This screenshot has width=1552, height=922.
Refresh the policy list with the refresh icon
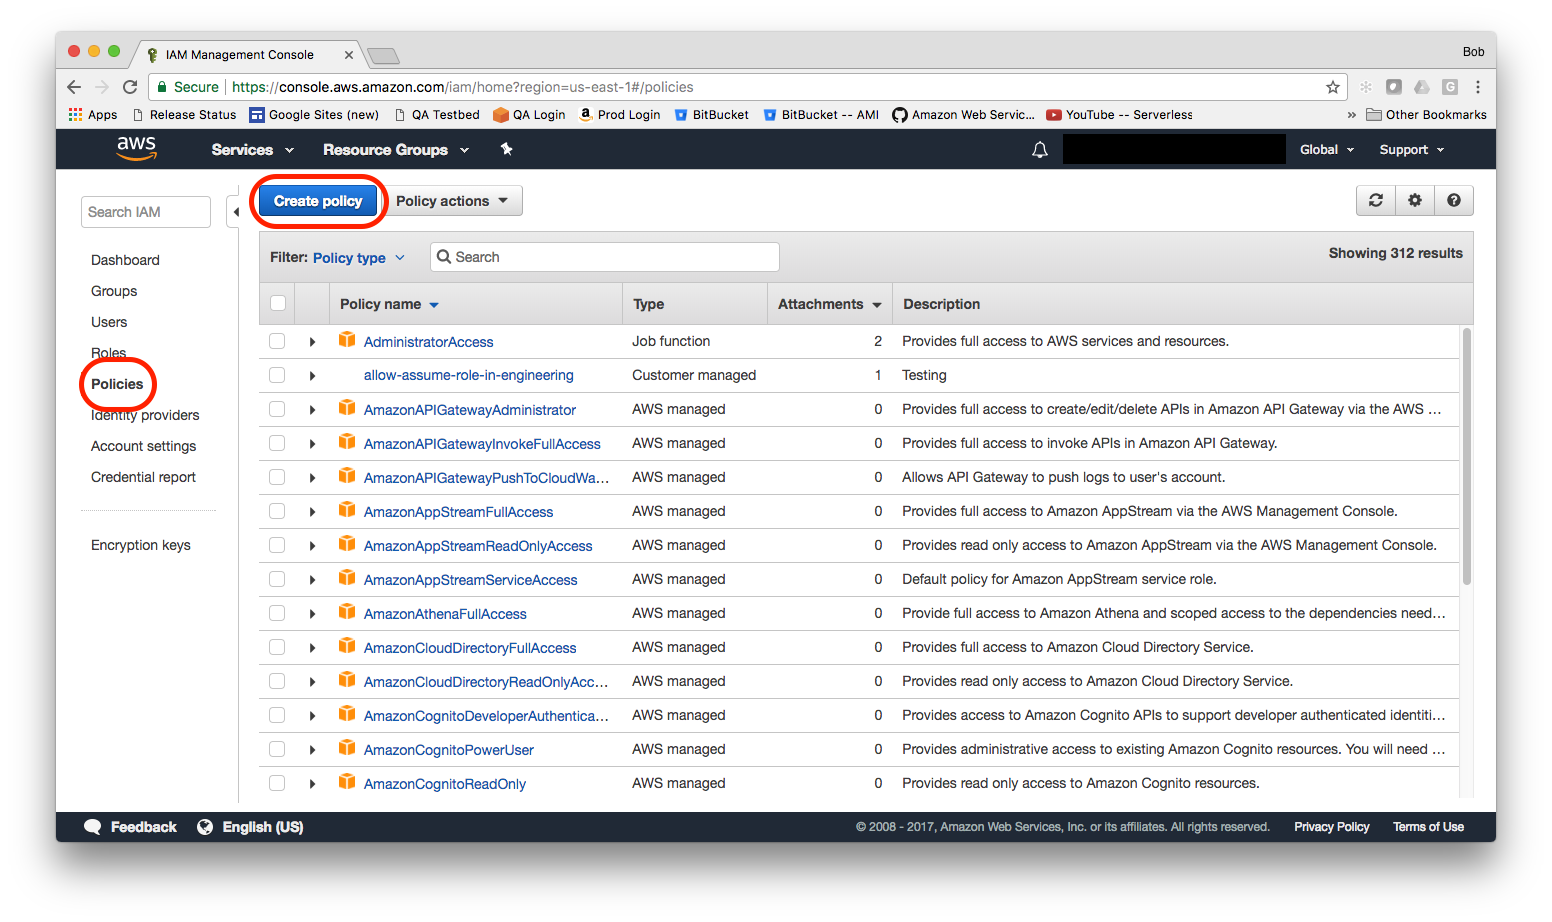[x=1376, y=200]
